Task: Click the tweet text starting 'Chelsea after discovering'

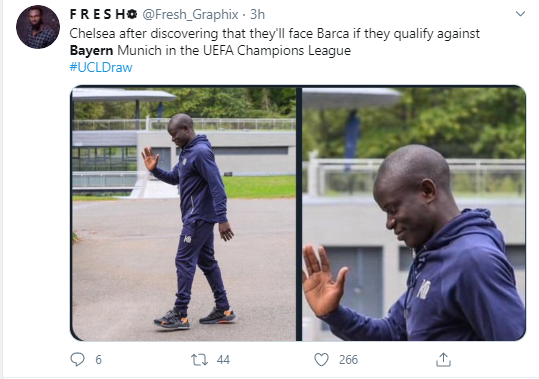Action: coord(274,34)
